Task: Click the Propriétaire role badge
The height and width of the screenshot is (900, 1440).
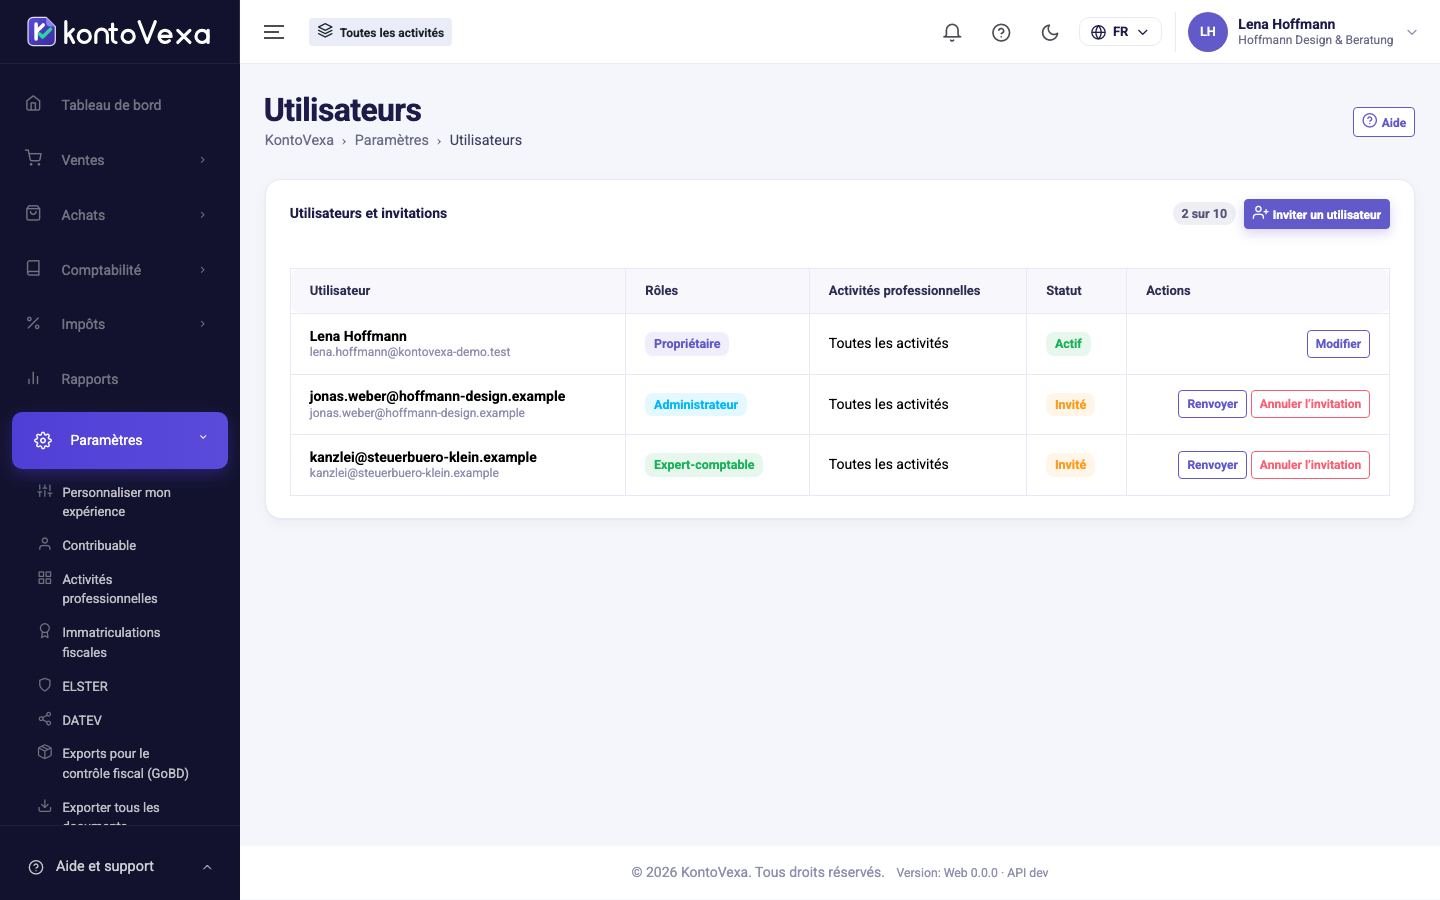Action: tap(687, 344)
